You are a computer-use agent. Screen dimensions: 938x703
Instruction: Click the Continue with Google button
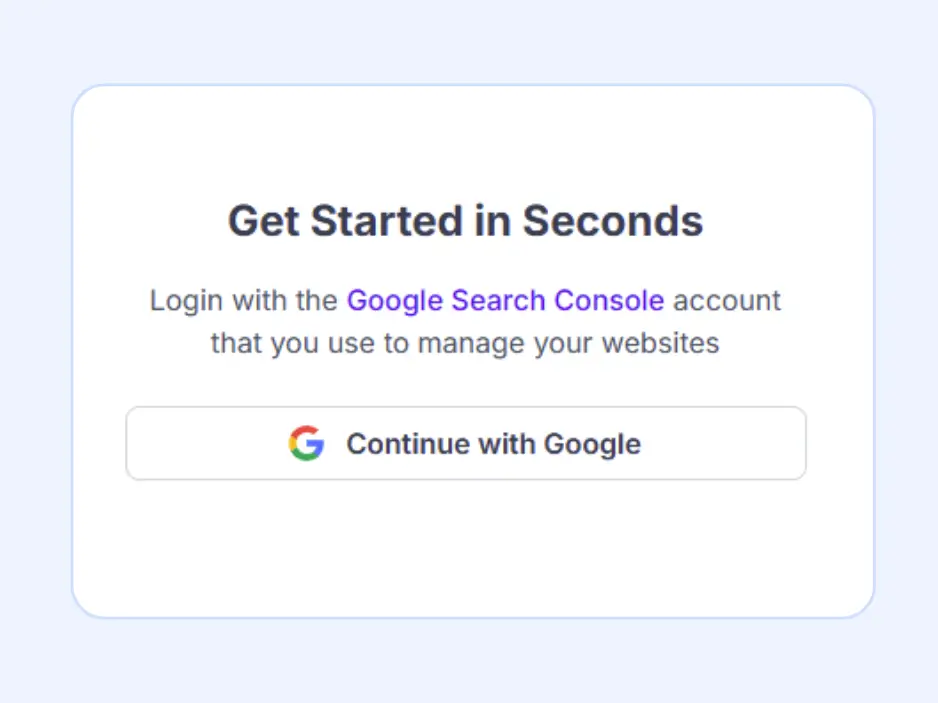466,443
